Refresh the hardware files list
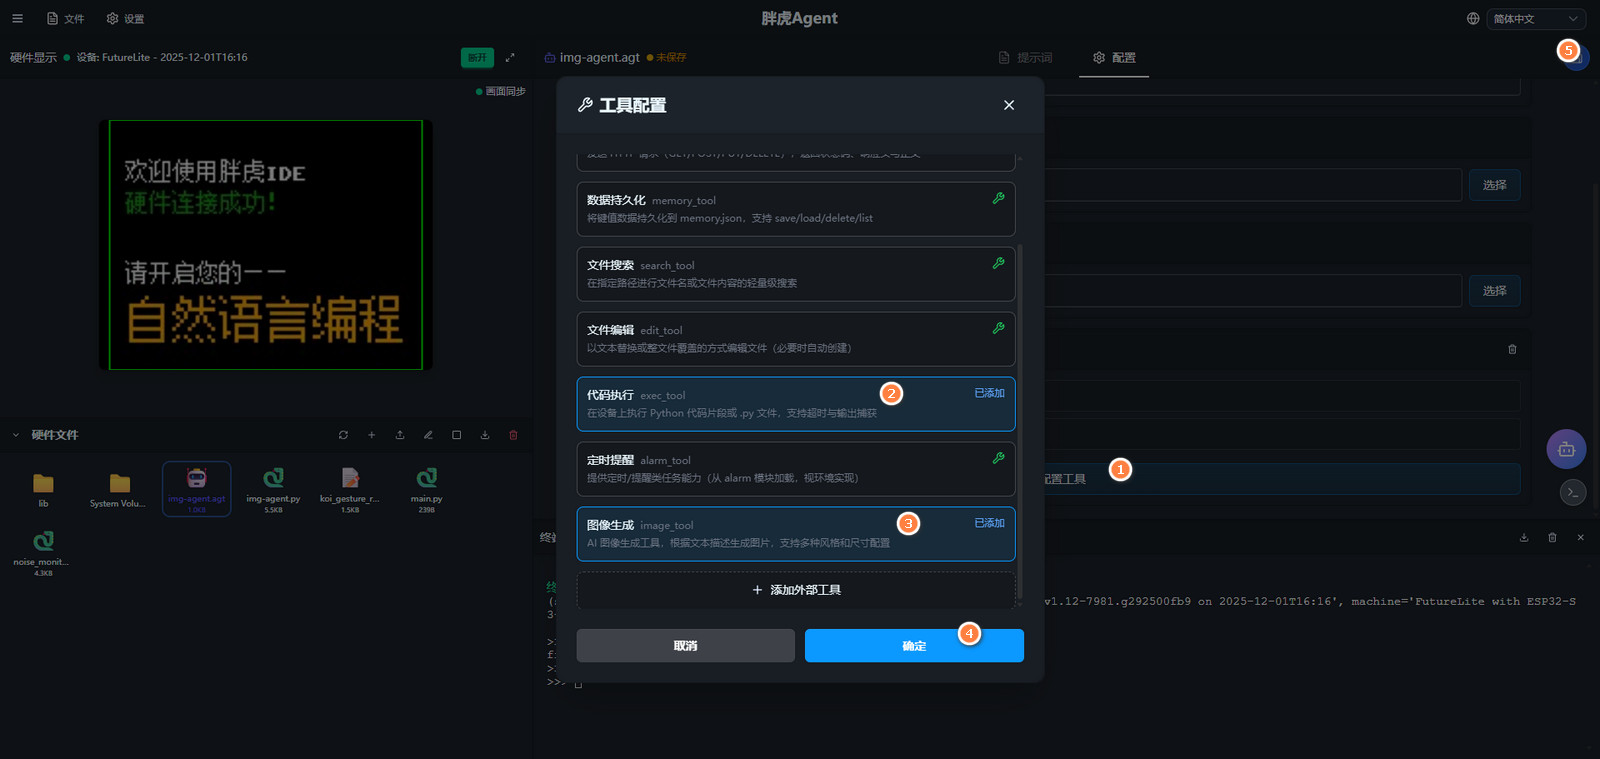This screenshot has width=1600, height=759. pos(343,435)
